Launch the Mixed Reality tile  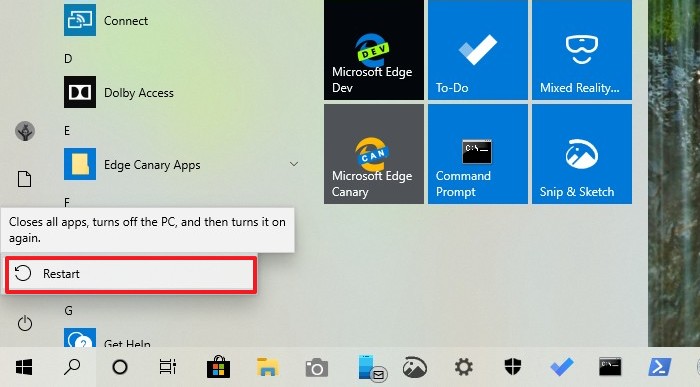(582, 50)
